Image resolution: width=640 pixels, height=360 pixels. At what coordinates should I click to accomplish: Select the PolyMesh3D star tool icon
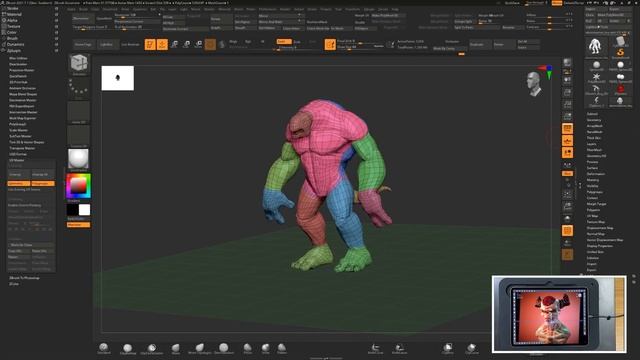596,78
